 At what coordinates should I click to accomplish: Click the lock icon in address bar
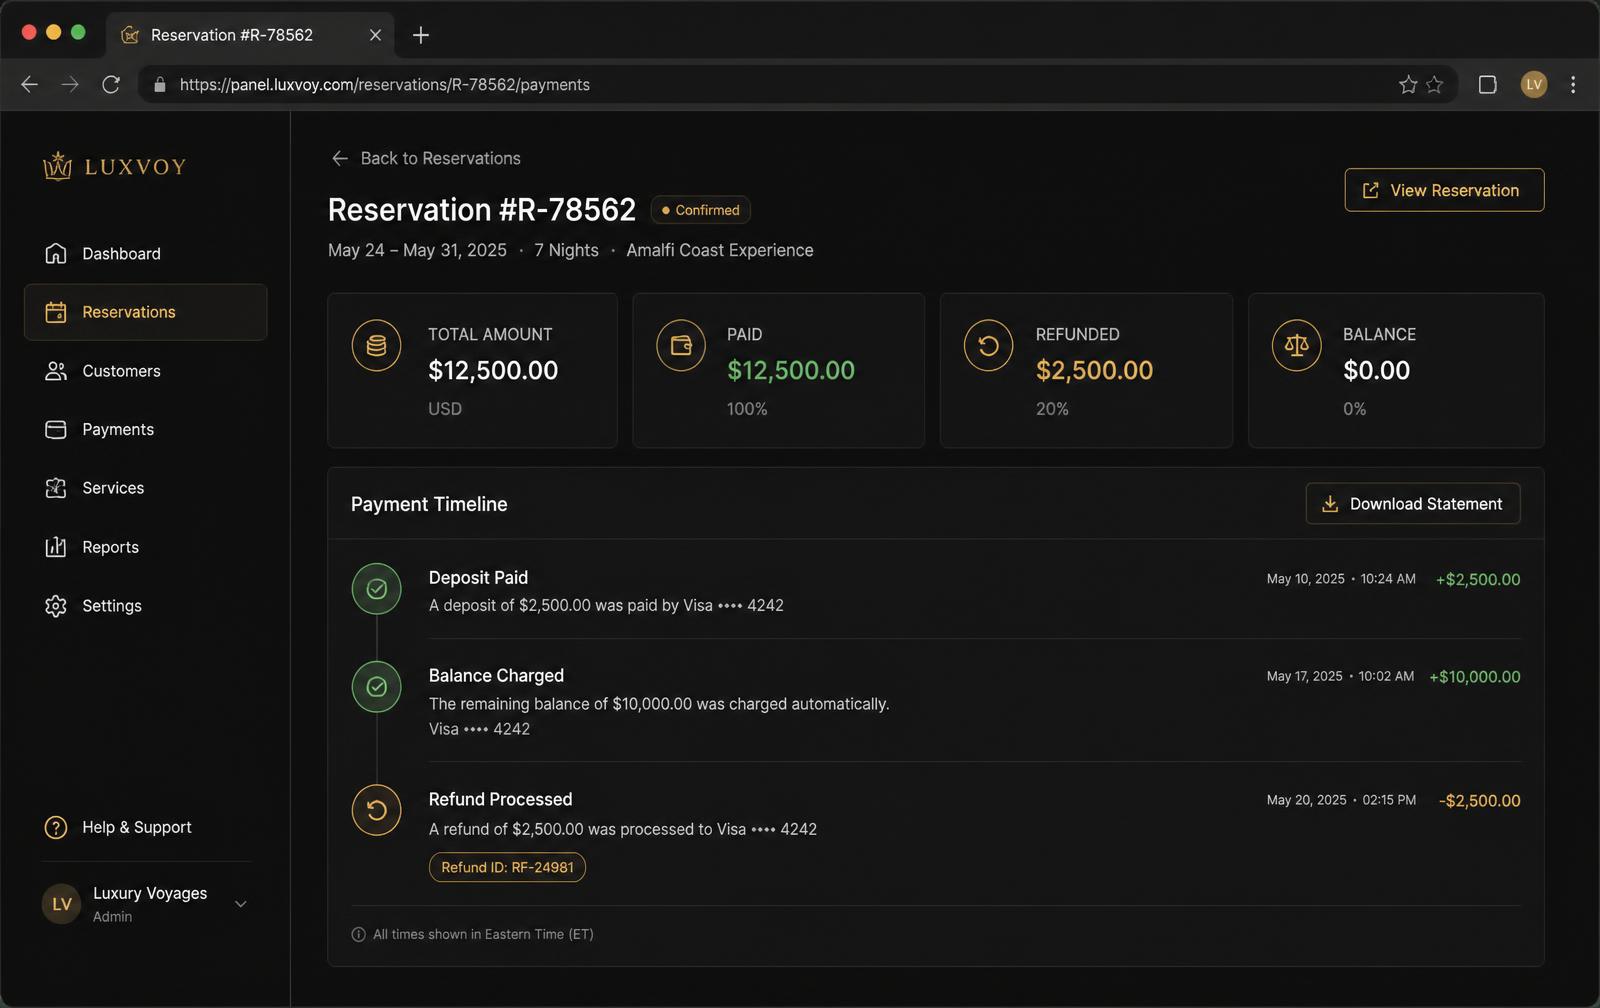(159, 85)
